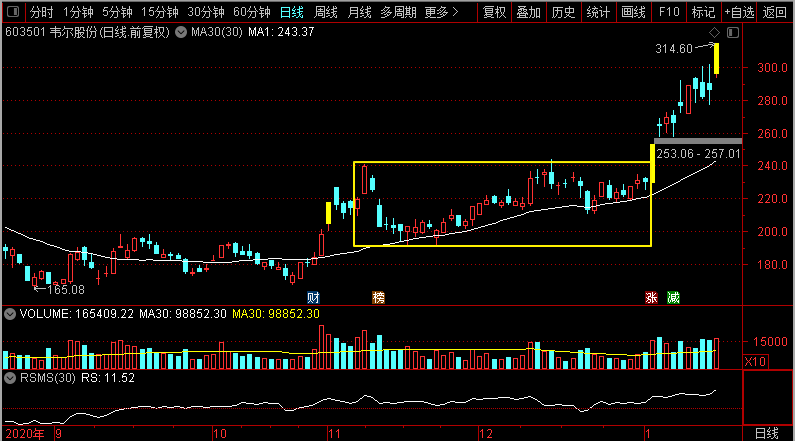Switch to the 分时 intraday tab
The width and height of the screenshot is (795, 441).
click(x=40, y=13)
